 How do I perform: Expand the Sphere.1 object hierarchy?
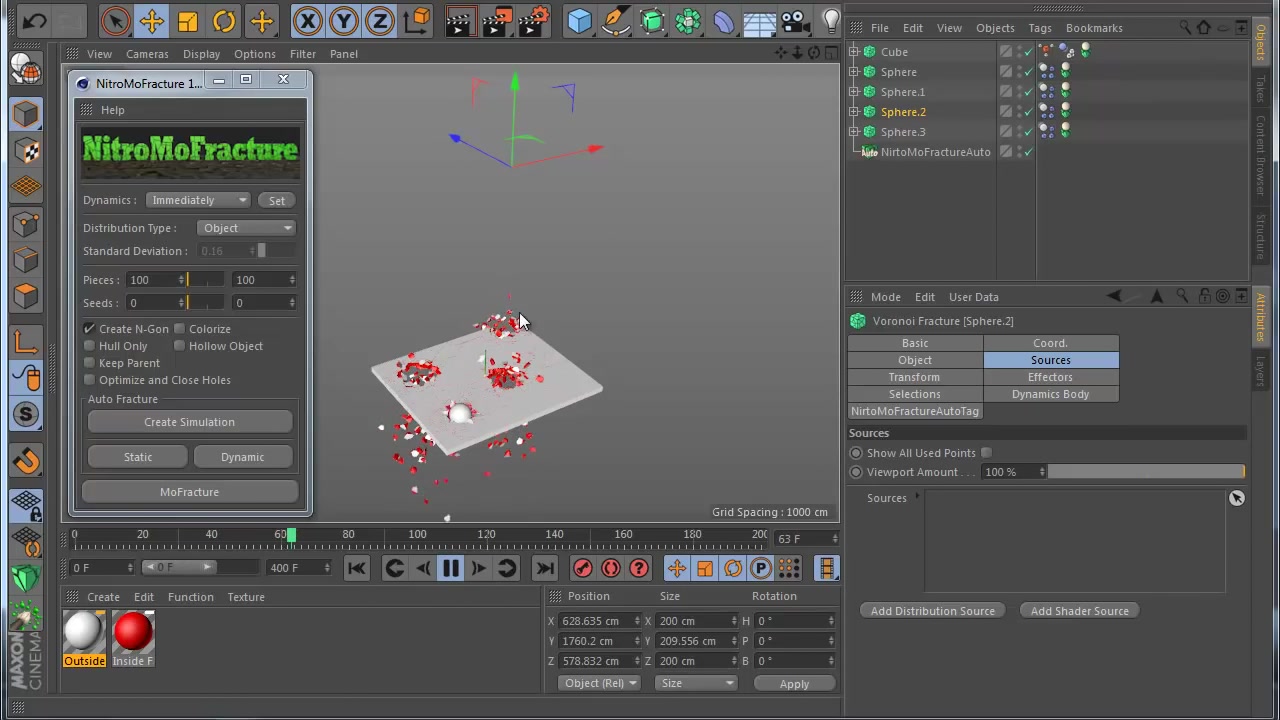pos(854,92)
